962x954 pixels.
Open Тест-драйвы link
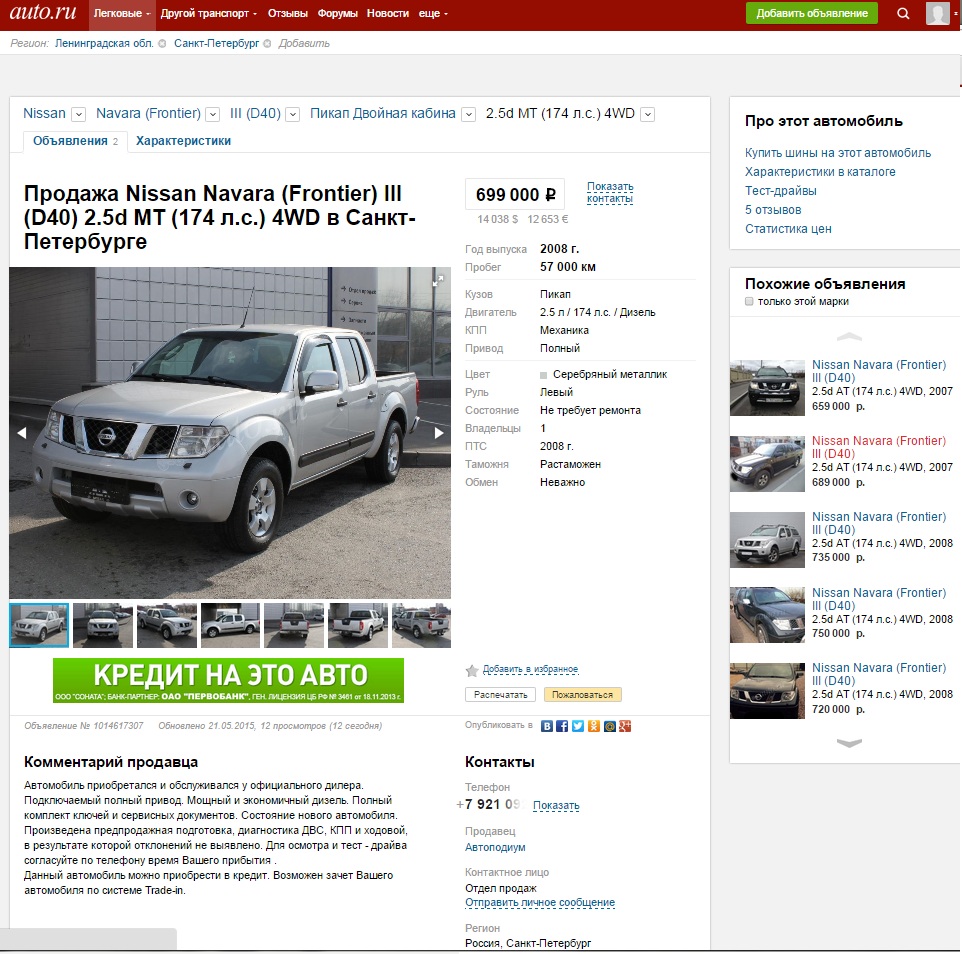tap(780, 191)
